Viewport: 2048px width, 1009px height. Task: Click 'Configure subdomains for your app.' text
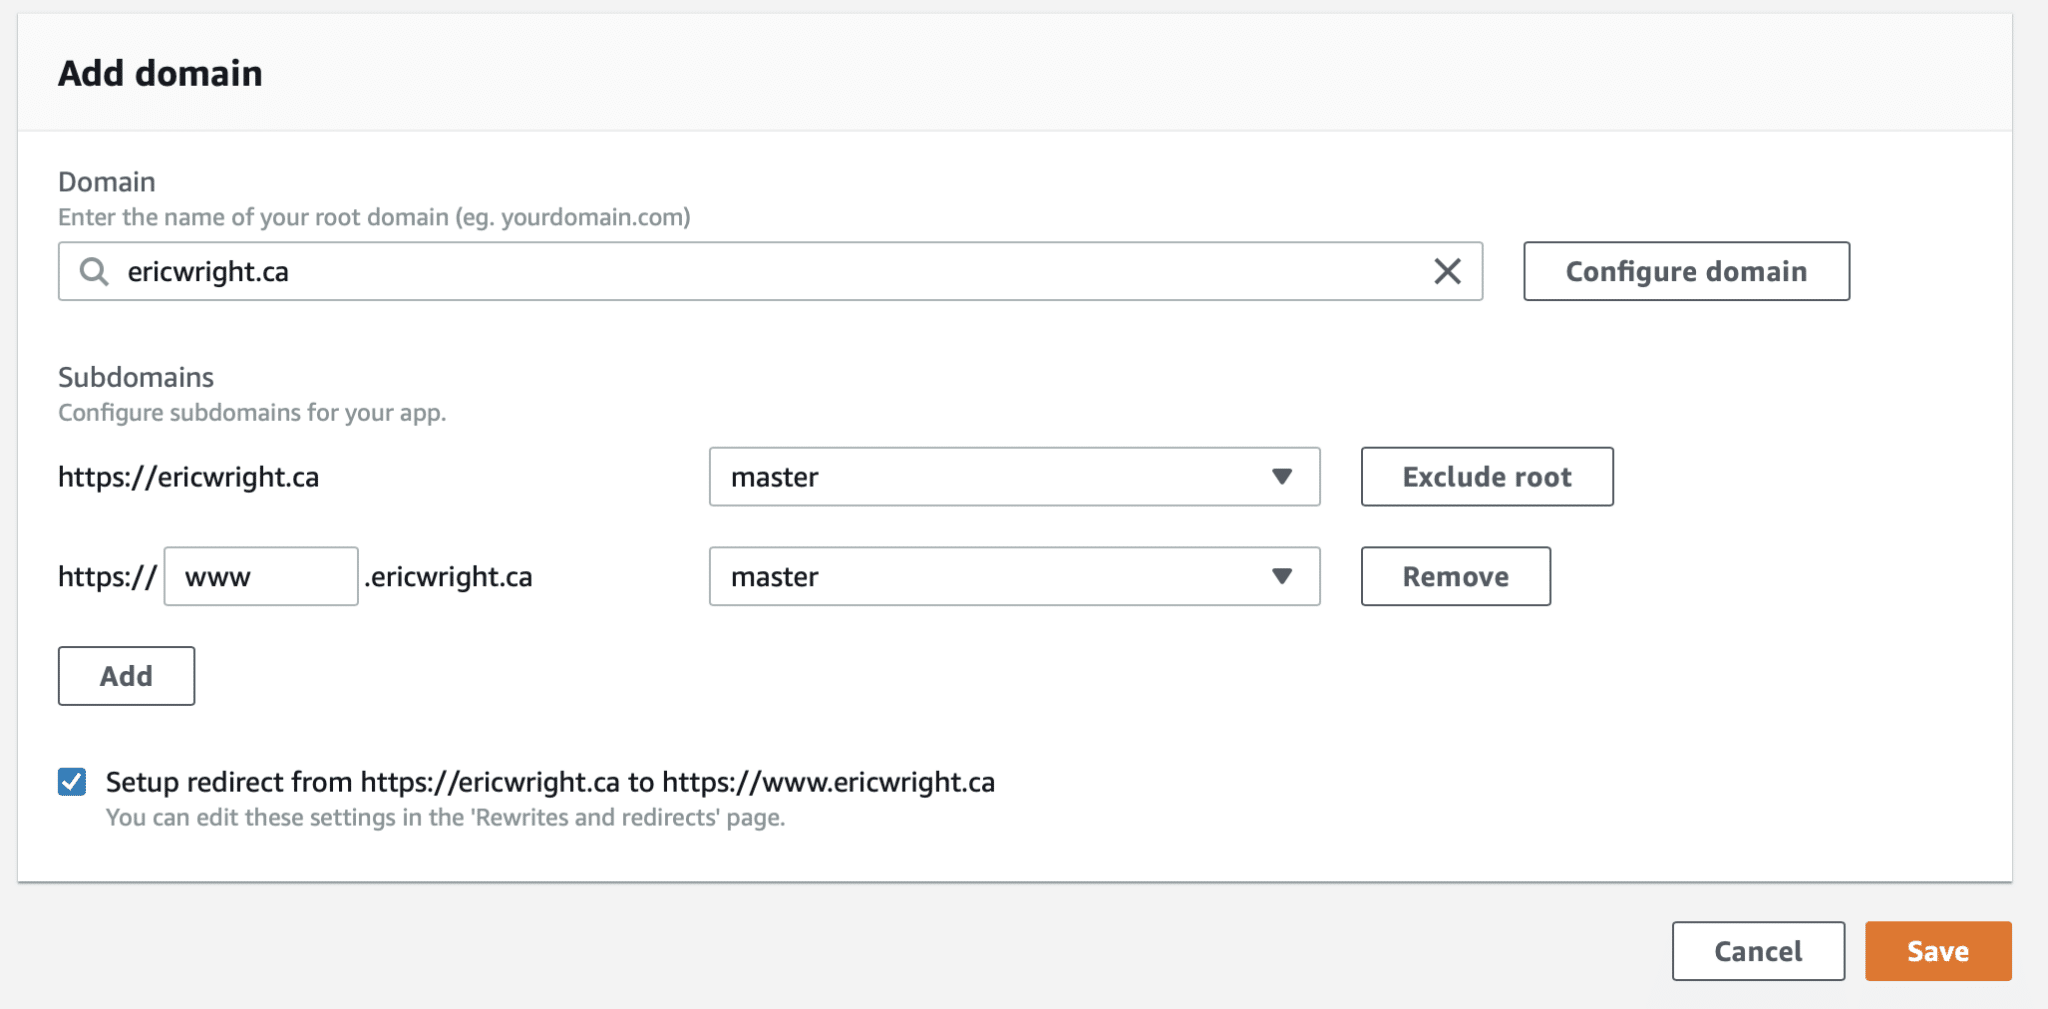click(252, 412)
